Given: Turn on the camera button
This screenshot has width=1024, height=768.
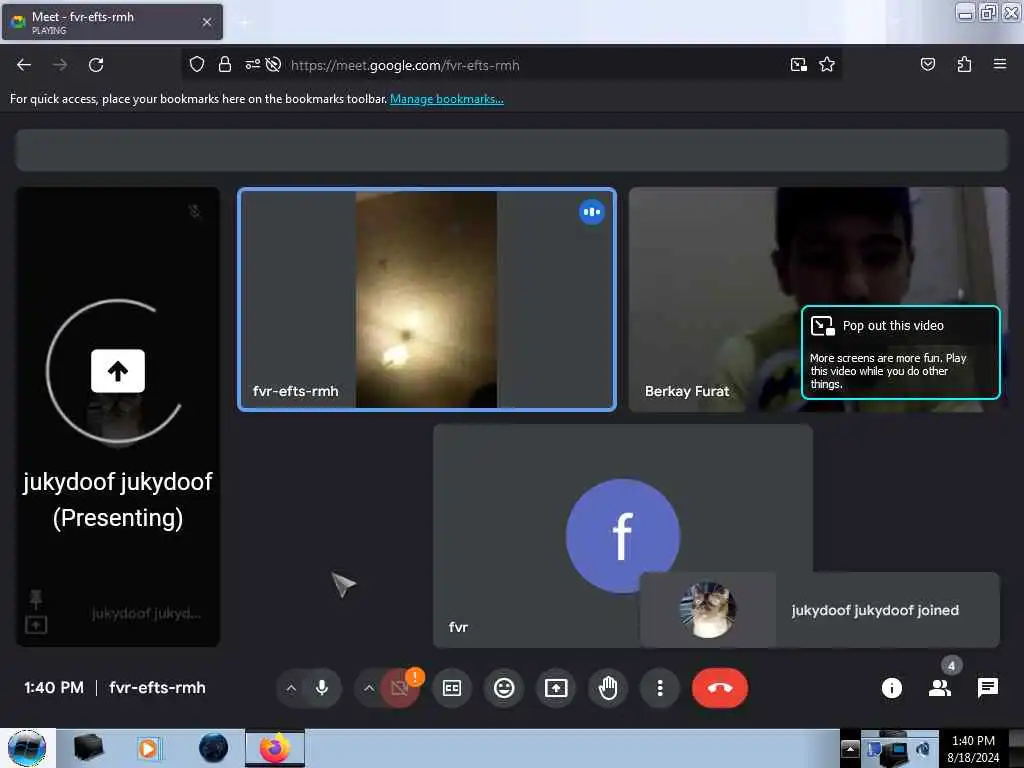Looking at the screenshot, I should [x=399, y=688].
